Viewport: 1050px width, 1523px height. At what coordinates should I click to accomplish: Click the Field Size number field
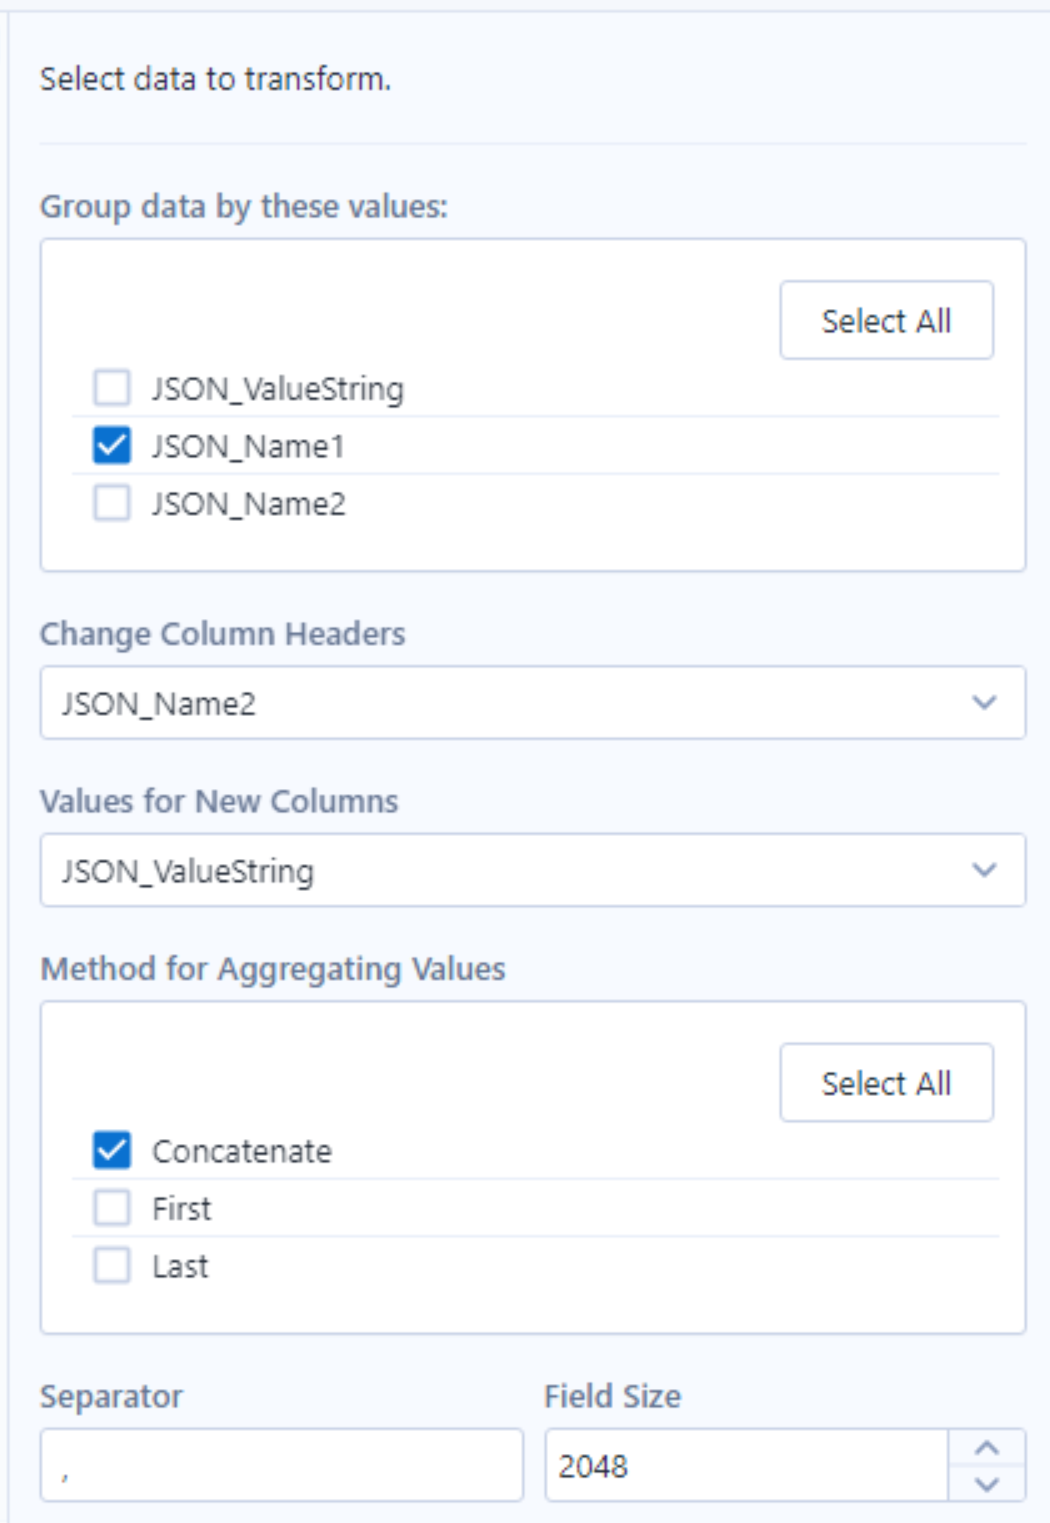point(745,1465)
